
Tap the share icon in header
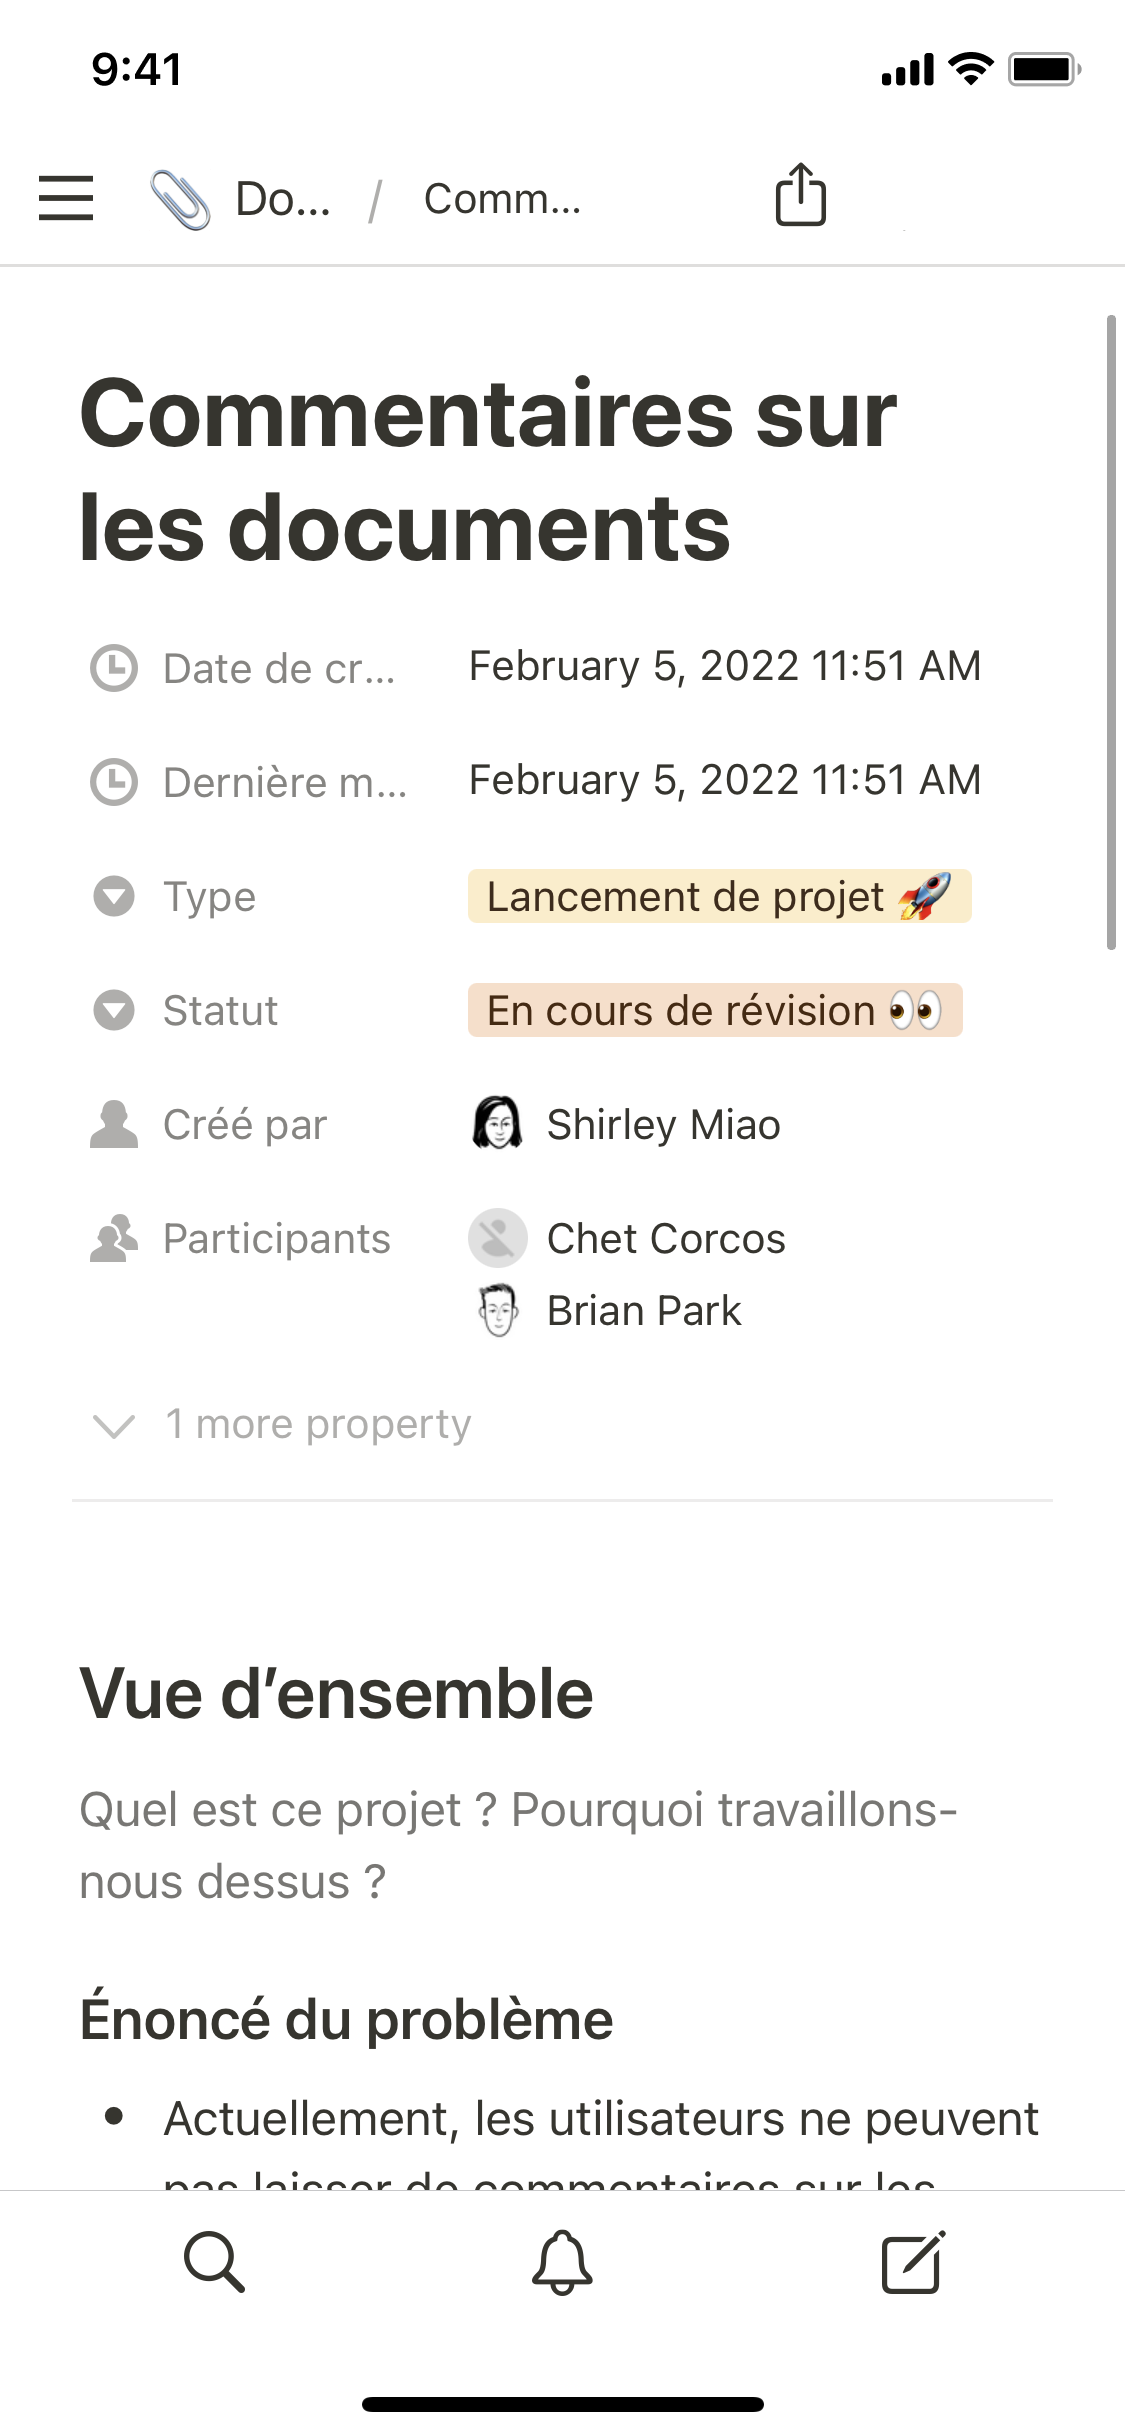[x=800, y=195]
